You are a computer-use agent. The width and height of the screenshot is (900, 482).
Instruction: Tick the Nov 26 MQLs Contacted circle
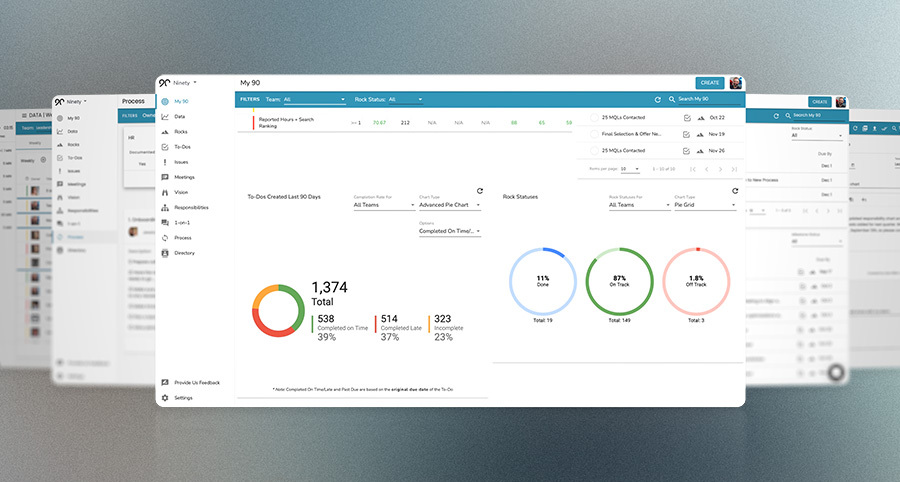594,151
